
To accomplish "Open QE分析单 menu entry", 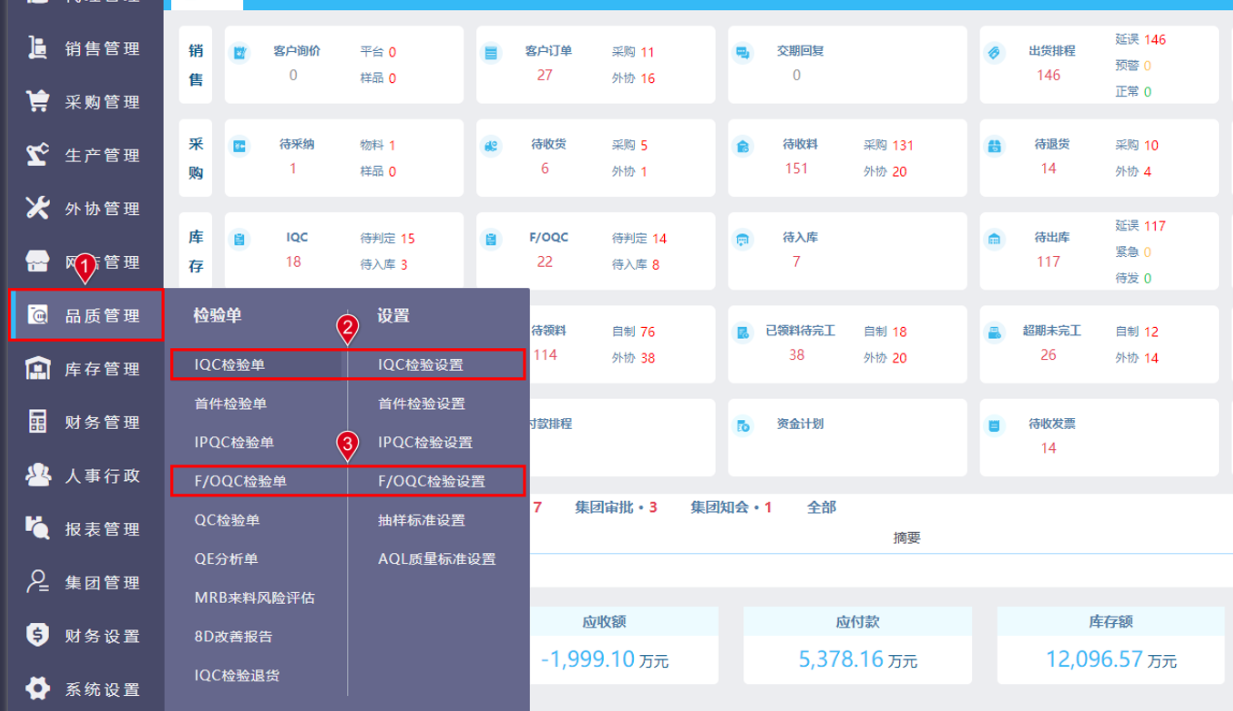I will [x=226, y=559].
